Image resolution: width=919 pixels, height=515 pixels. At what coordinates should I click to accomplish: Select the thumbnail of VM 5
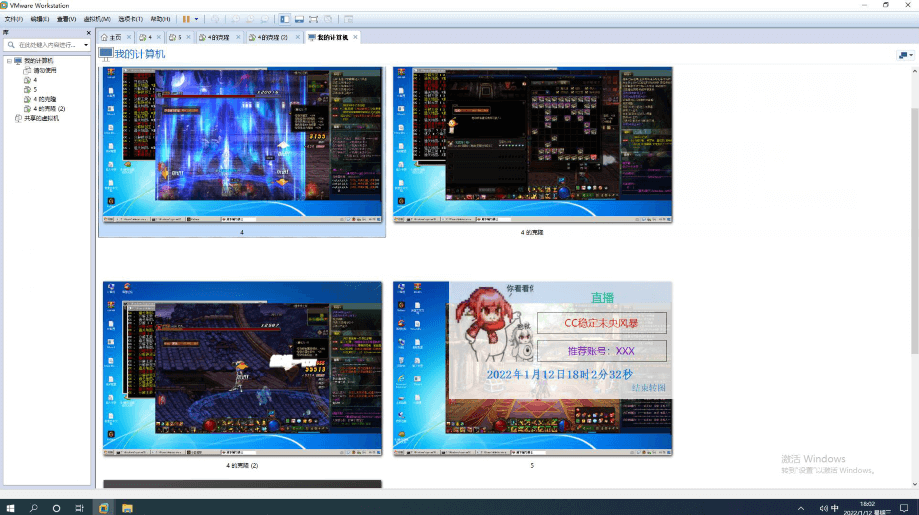[532, 369]
